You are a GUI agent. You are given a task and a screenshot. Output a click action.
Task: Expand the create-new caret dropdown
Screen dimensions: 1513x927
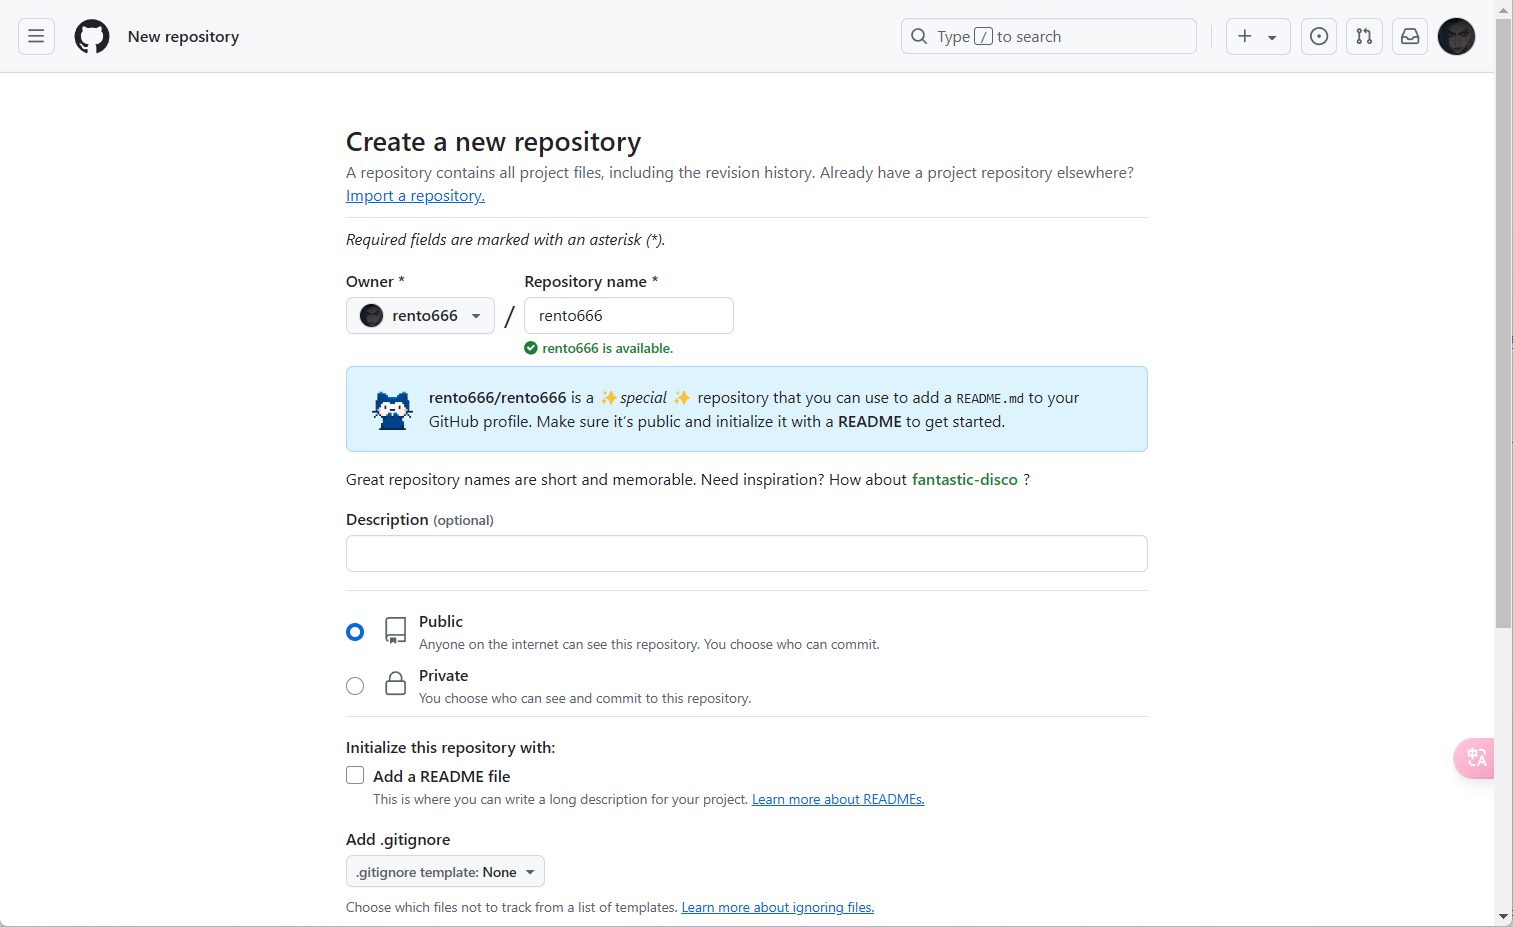pos(1272,38)
